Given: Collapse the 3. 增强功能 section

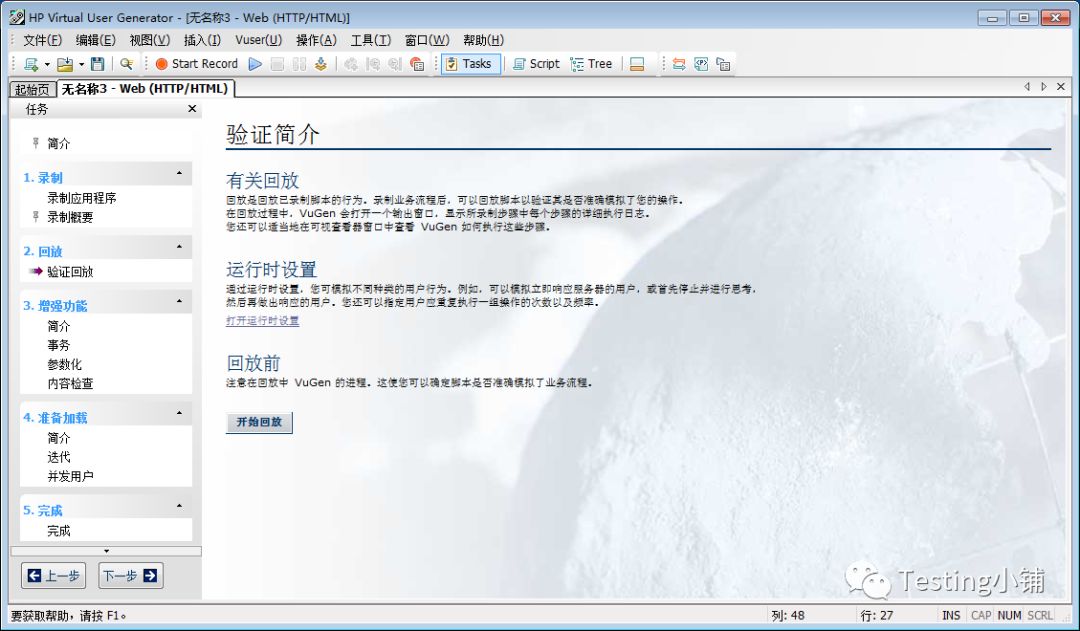Looking at the screenshot, I should 179,302.
